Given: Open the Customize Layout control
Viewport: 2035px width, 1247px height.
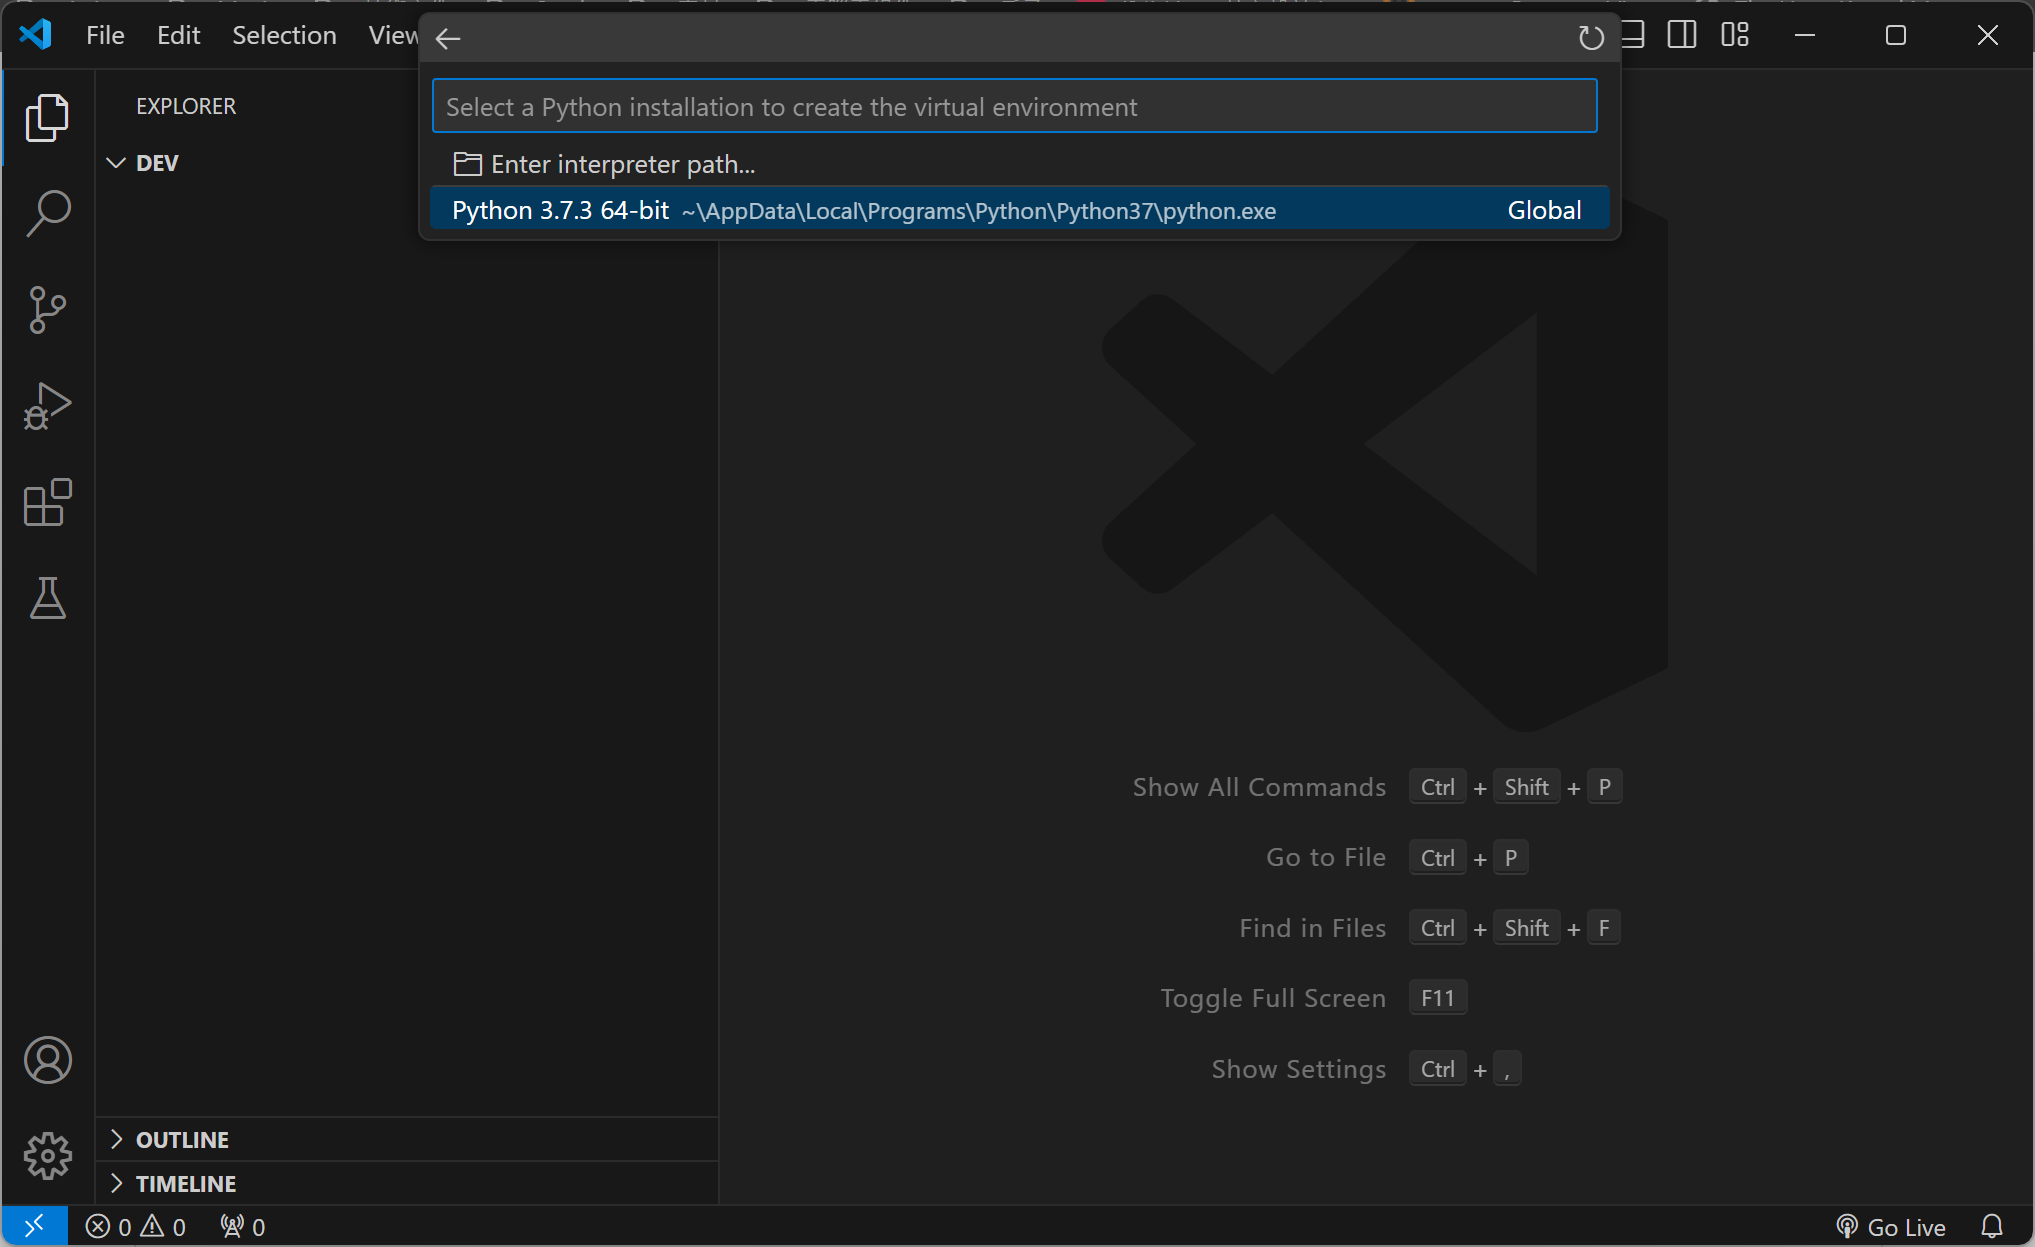Looking at the screenshot, I should pos(1735,35).
